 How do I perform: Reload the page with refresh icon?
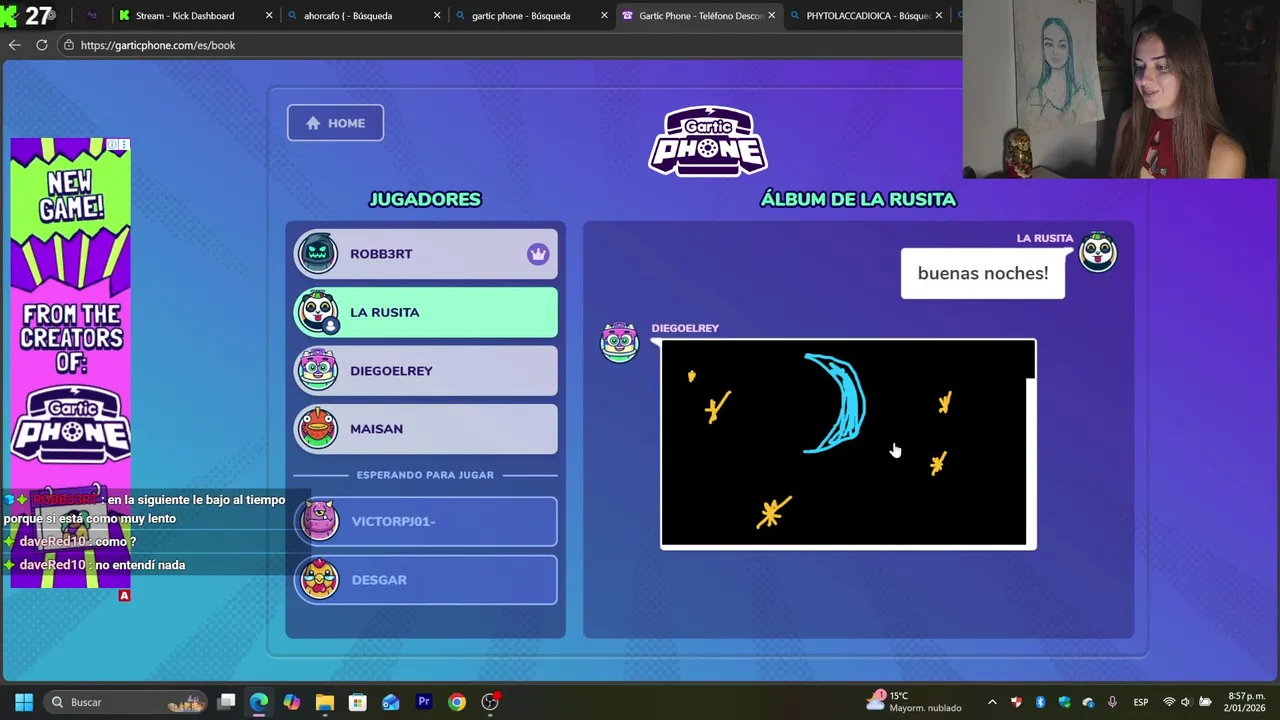click(42, 45)
